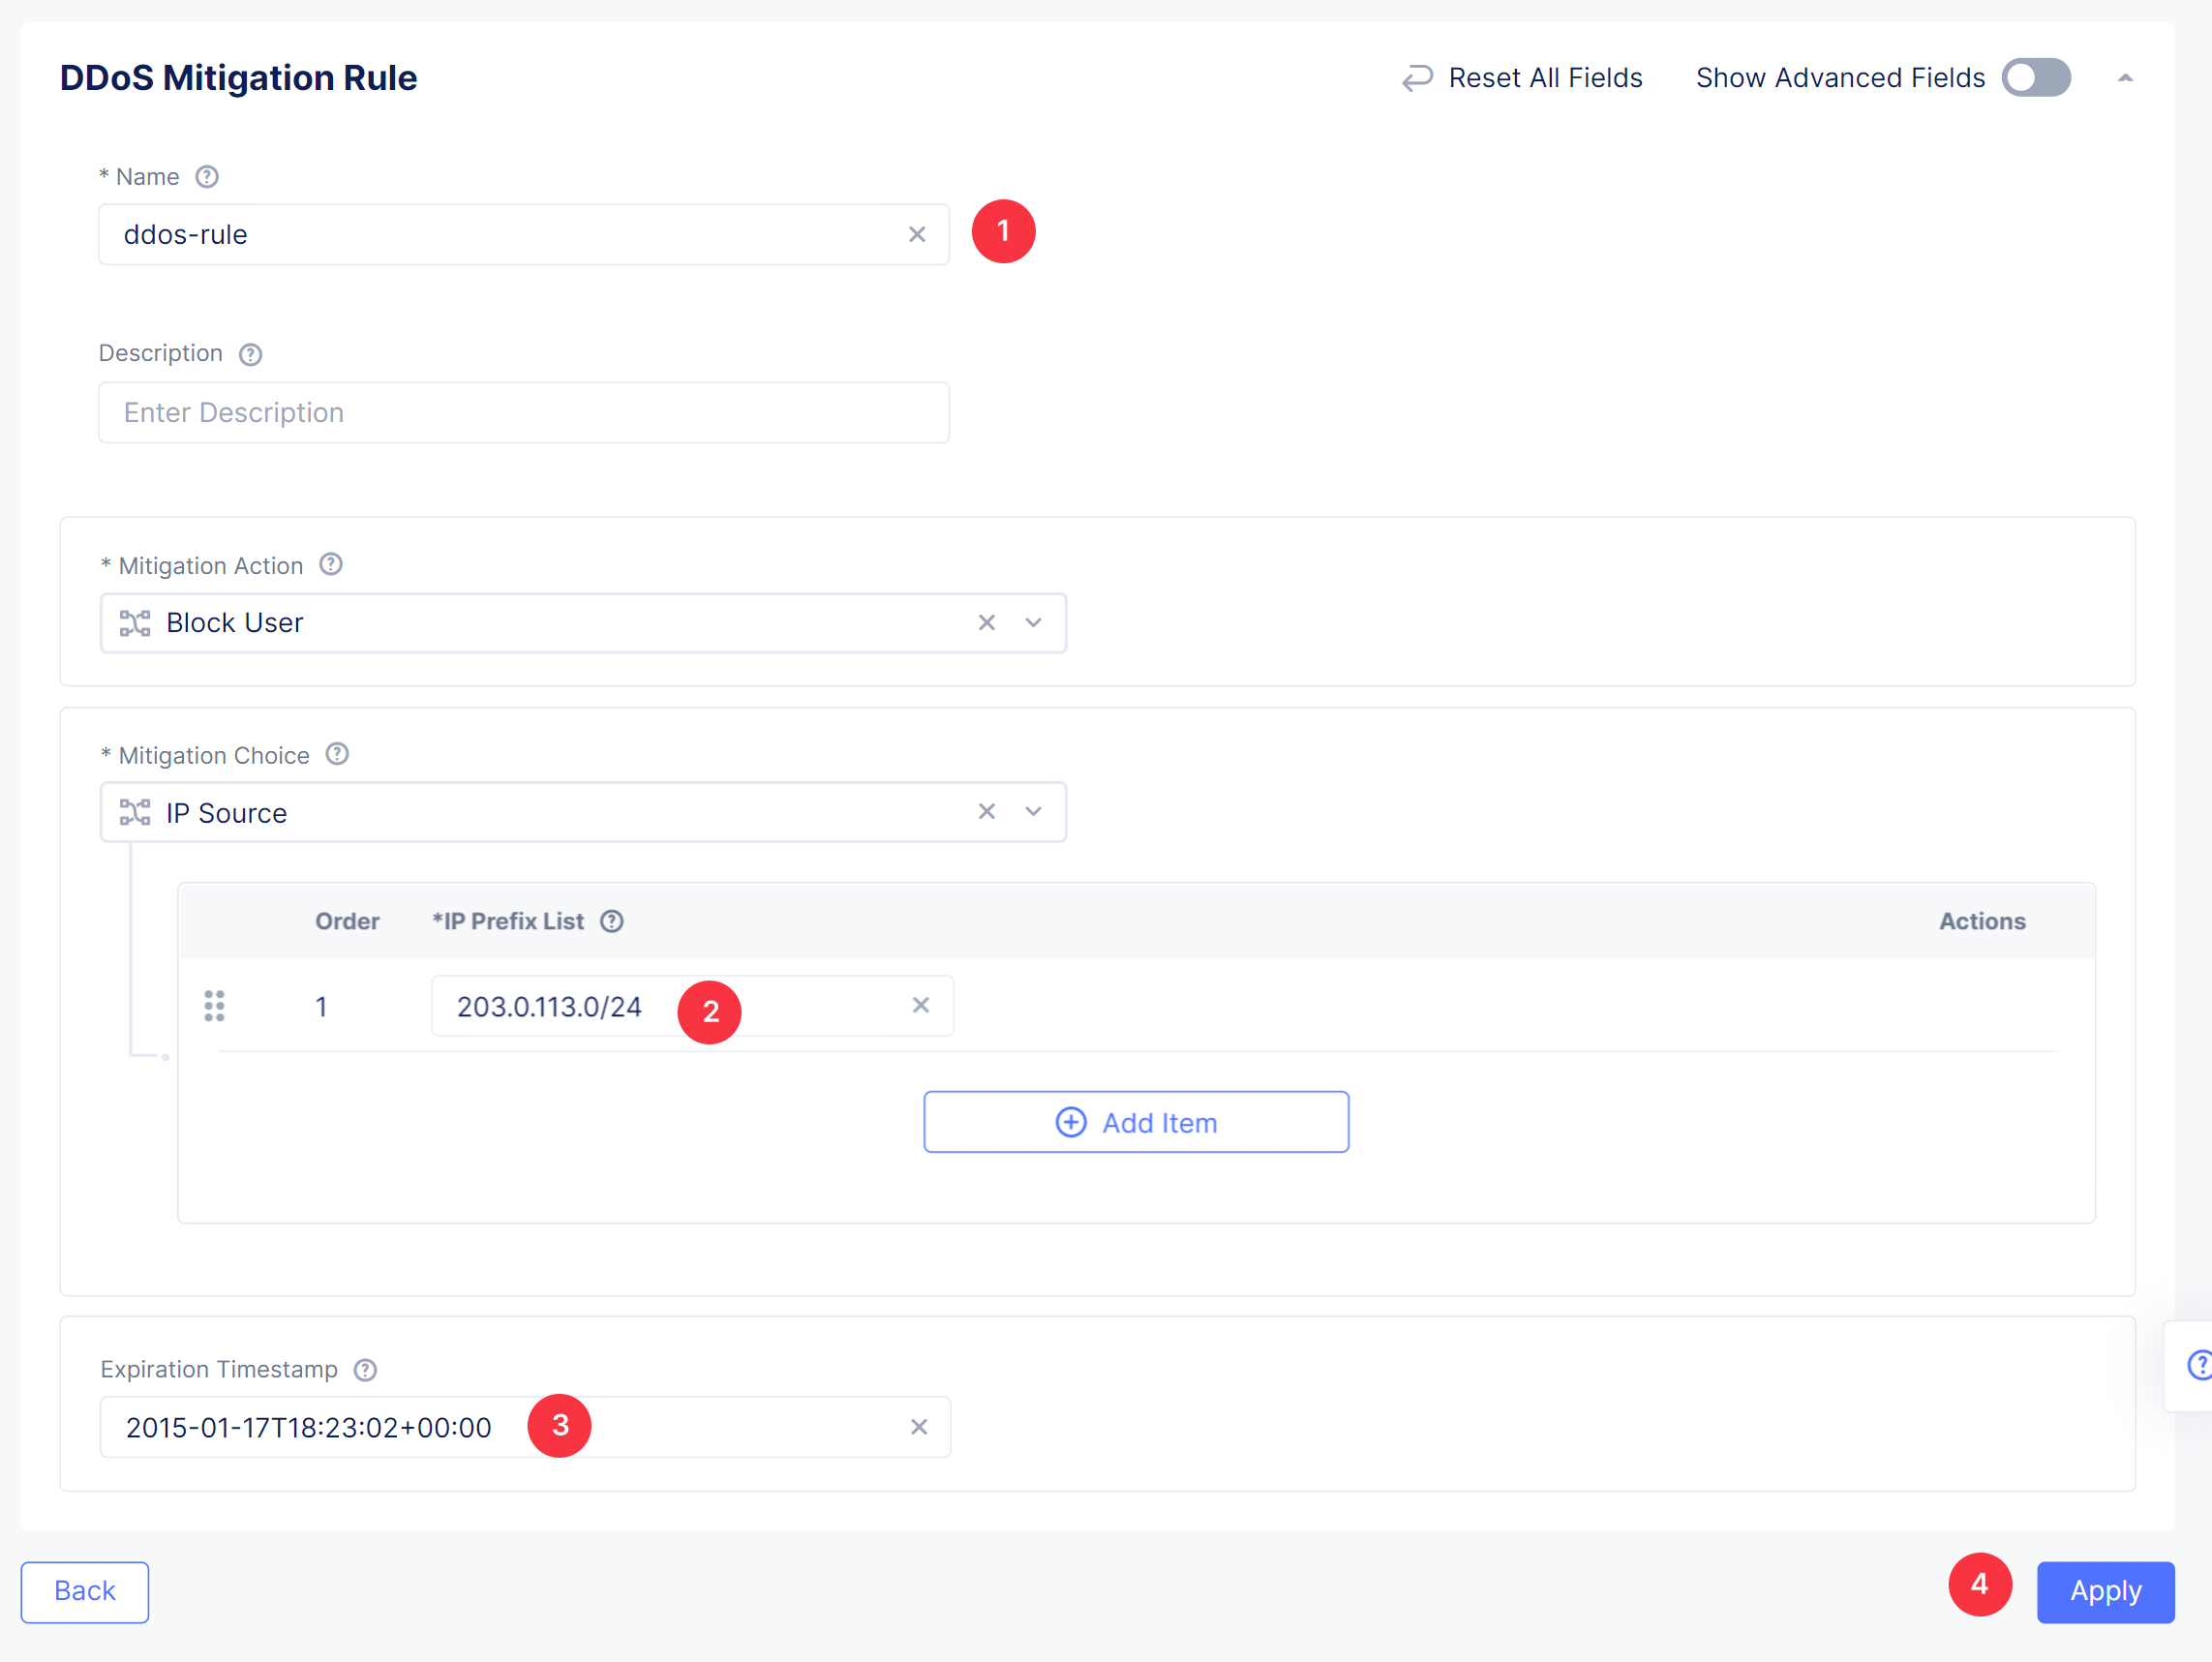Click the IP Prefix List help icon
The height and width of the screenshot is (1662, 2212).
click(x=611, y=921)
